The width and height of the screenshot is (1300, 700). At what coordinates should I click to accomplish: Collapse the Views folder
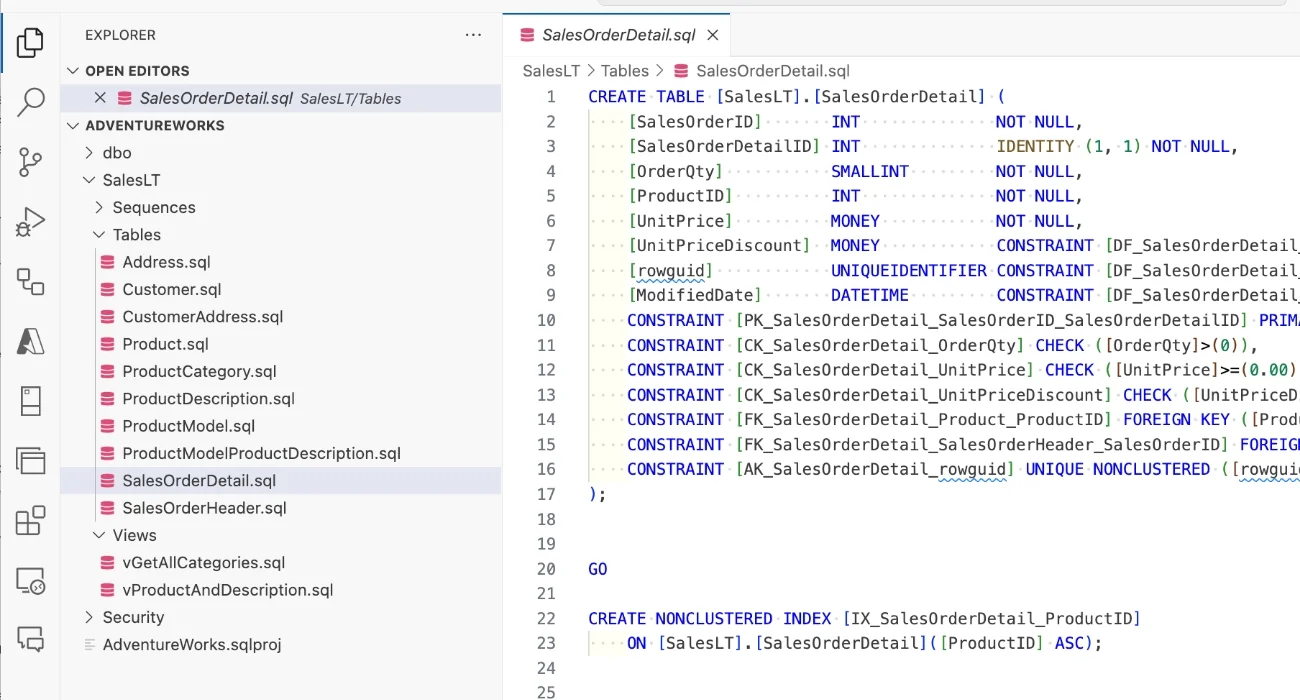click(x=99, y=535)
